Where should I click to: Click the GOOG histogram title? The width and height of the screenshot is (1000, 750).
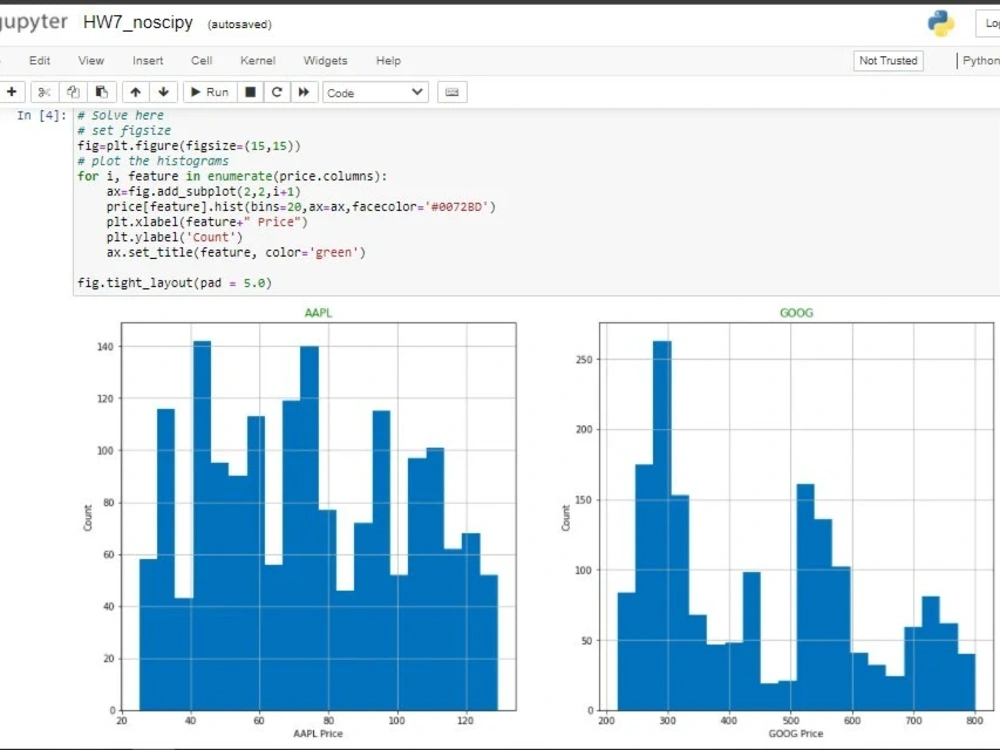[x=797, y=312]
